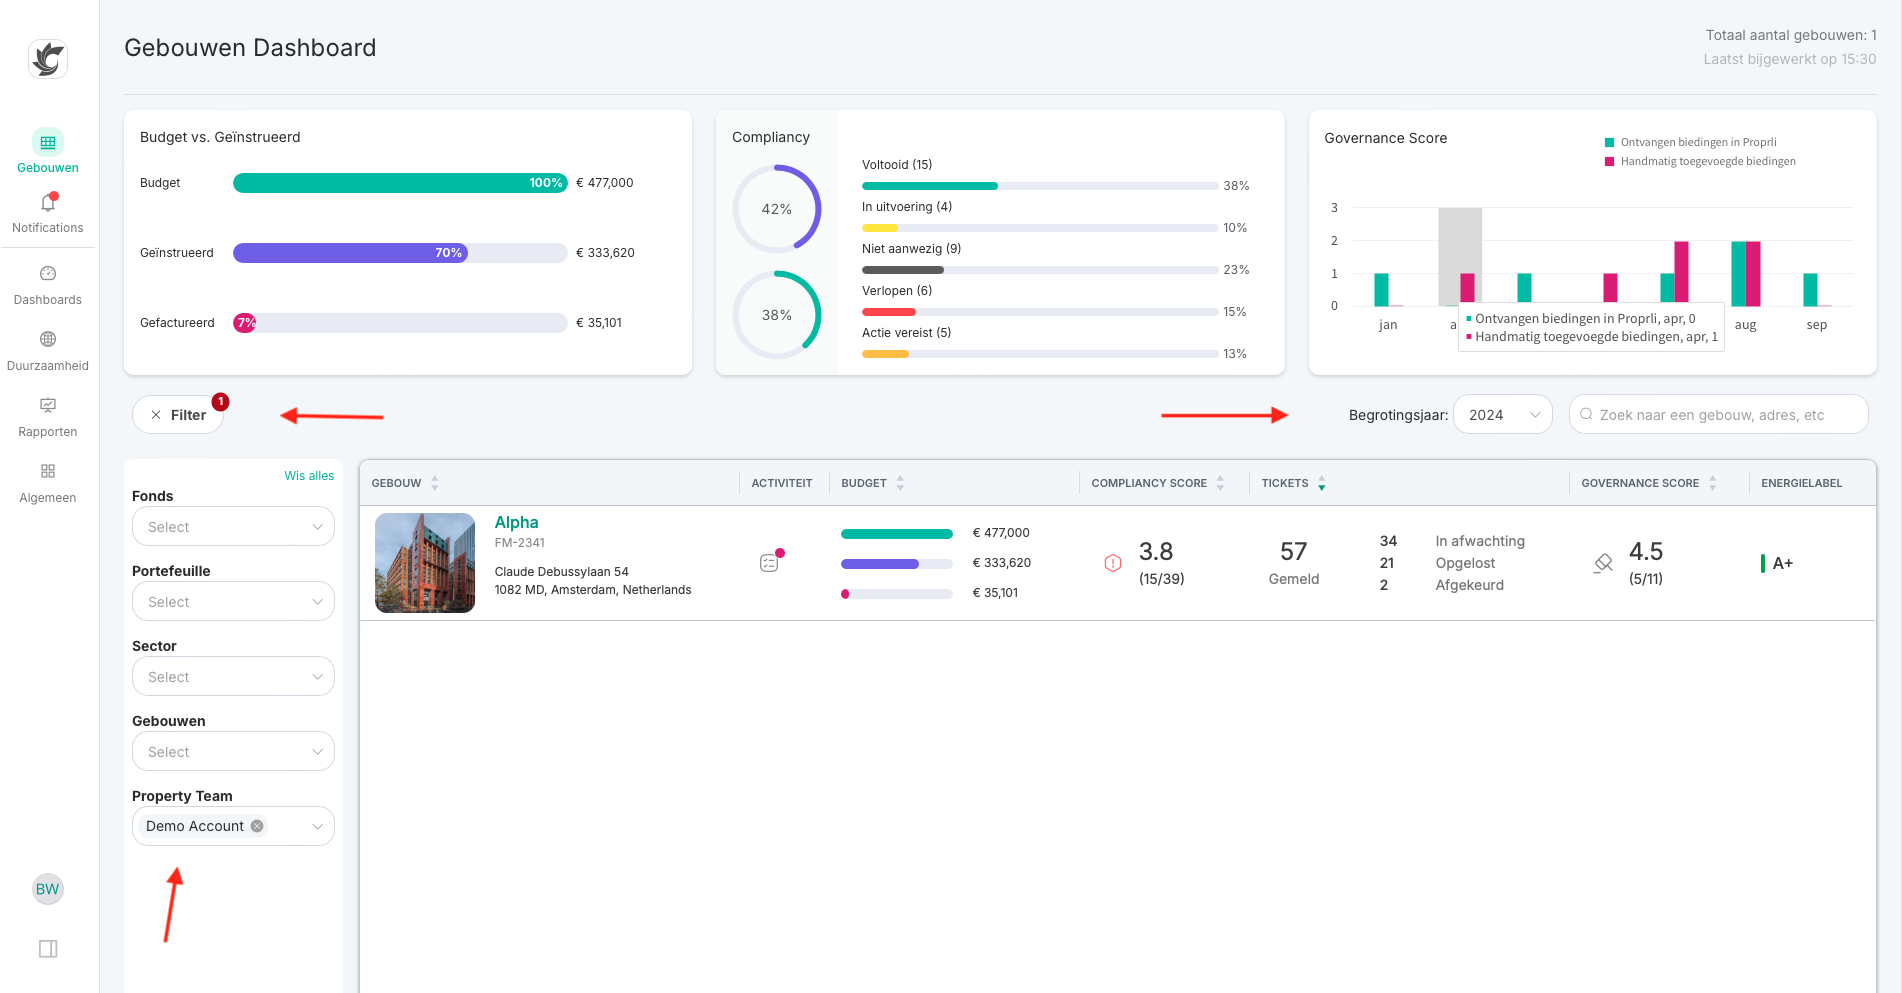
Task: Toggle Tickets column sort direction
Action: point(1322,483)
